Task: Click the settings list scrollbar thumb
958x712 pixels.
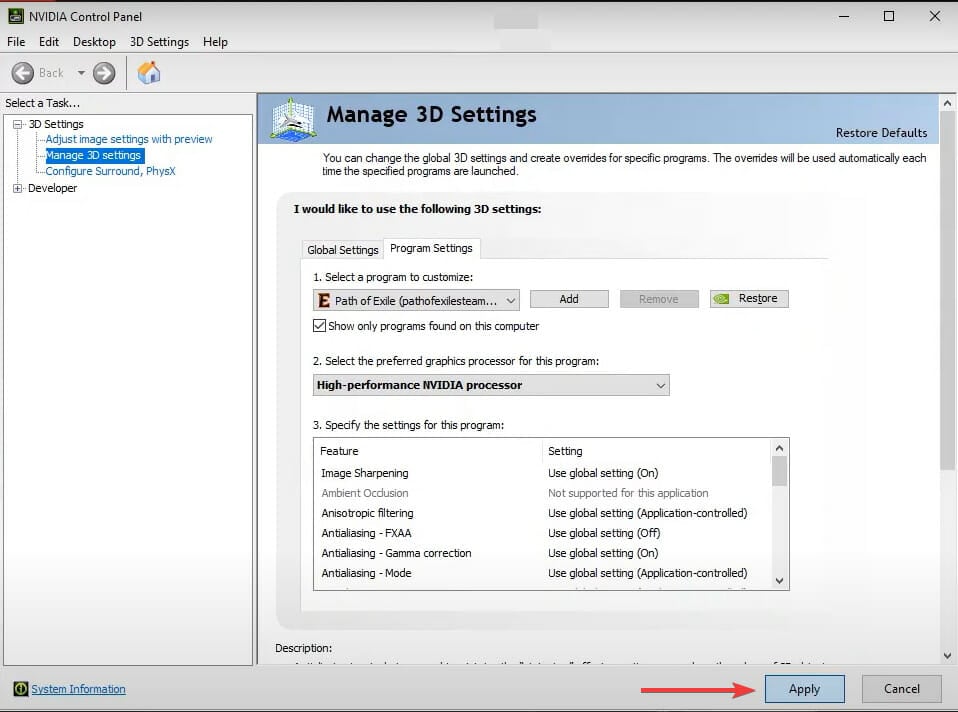Action: 779,471
